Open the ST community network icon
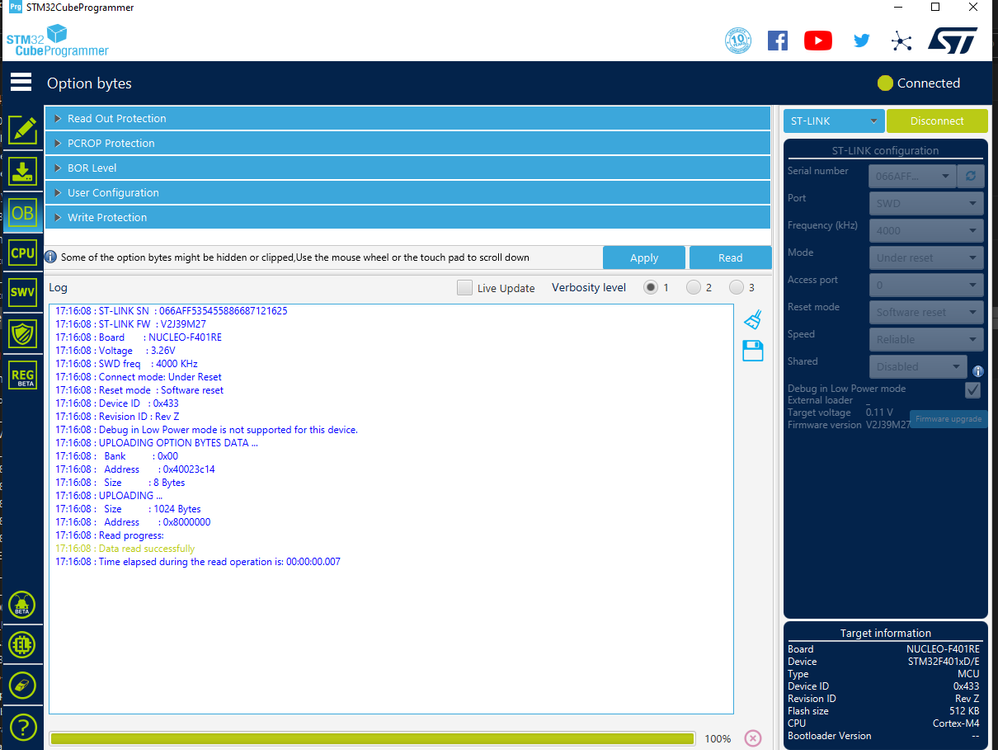The image size is (998, 750). click(901, 41)
